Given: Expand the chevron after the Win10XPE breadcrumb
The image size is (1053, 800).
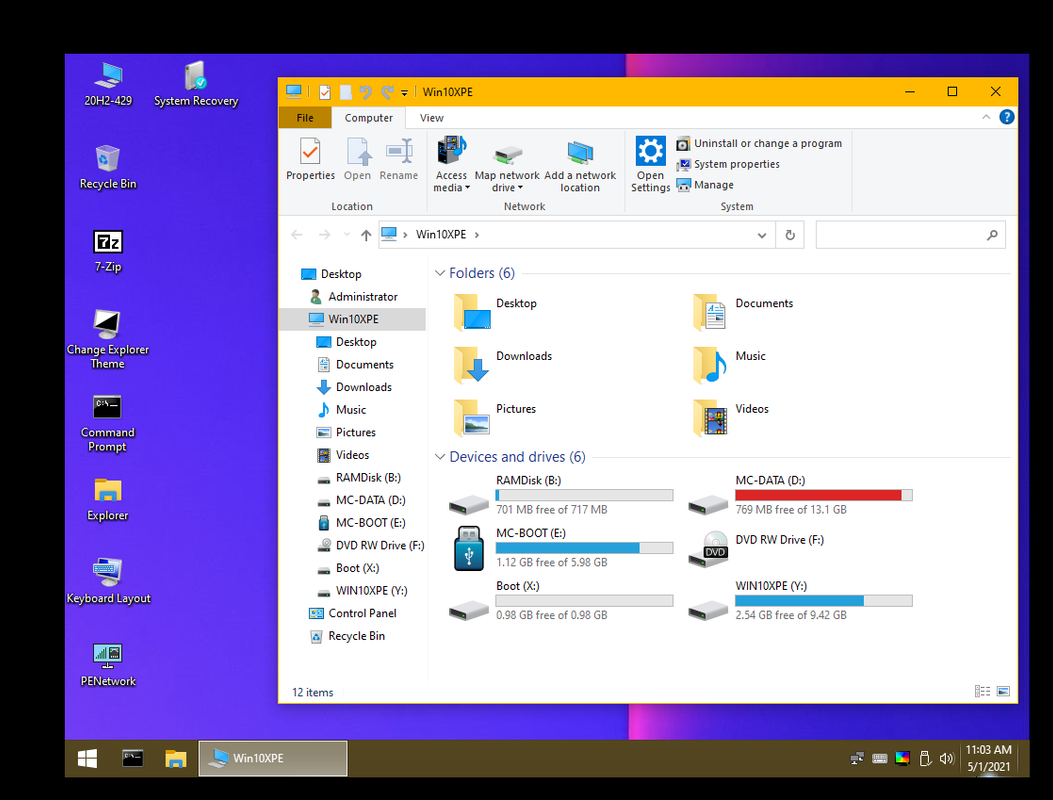Looking at the screenshot, I should coord(477,234).
